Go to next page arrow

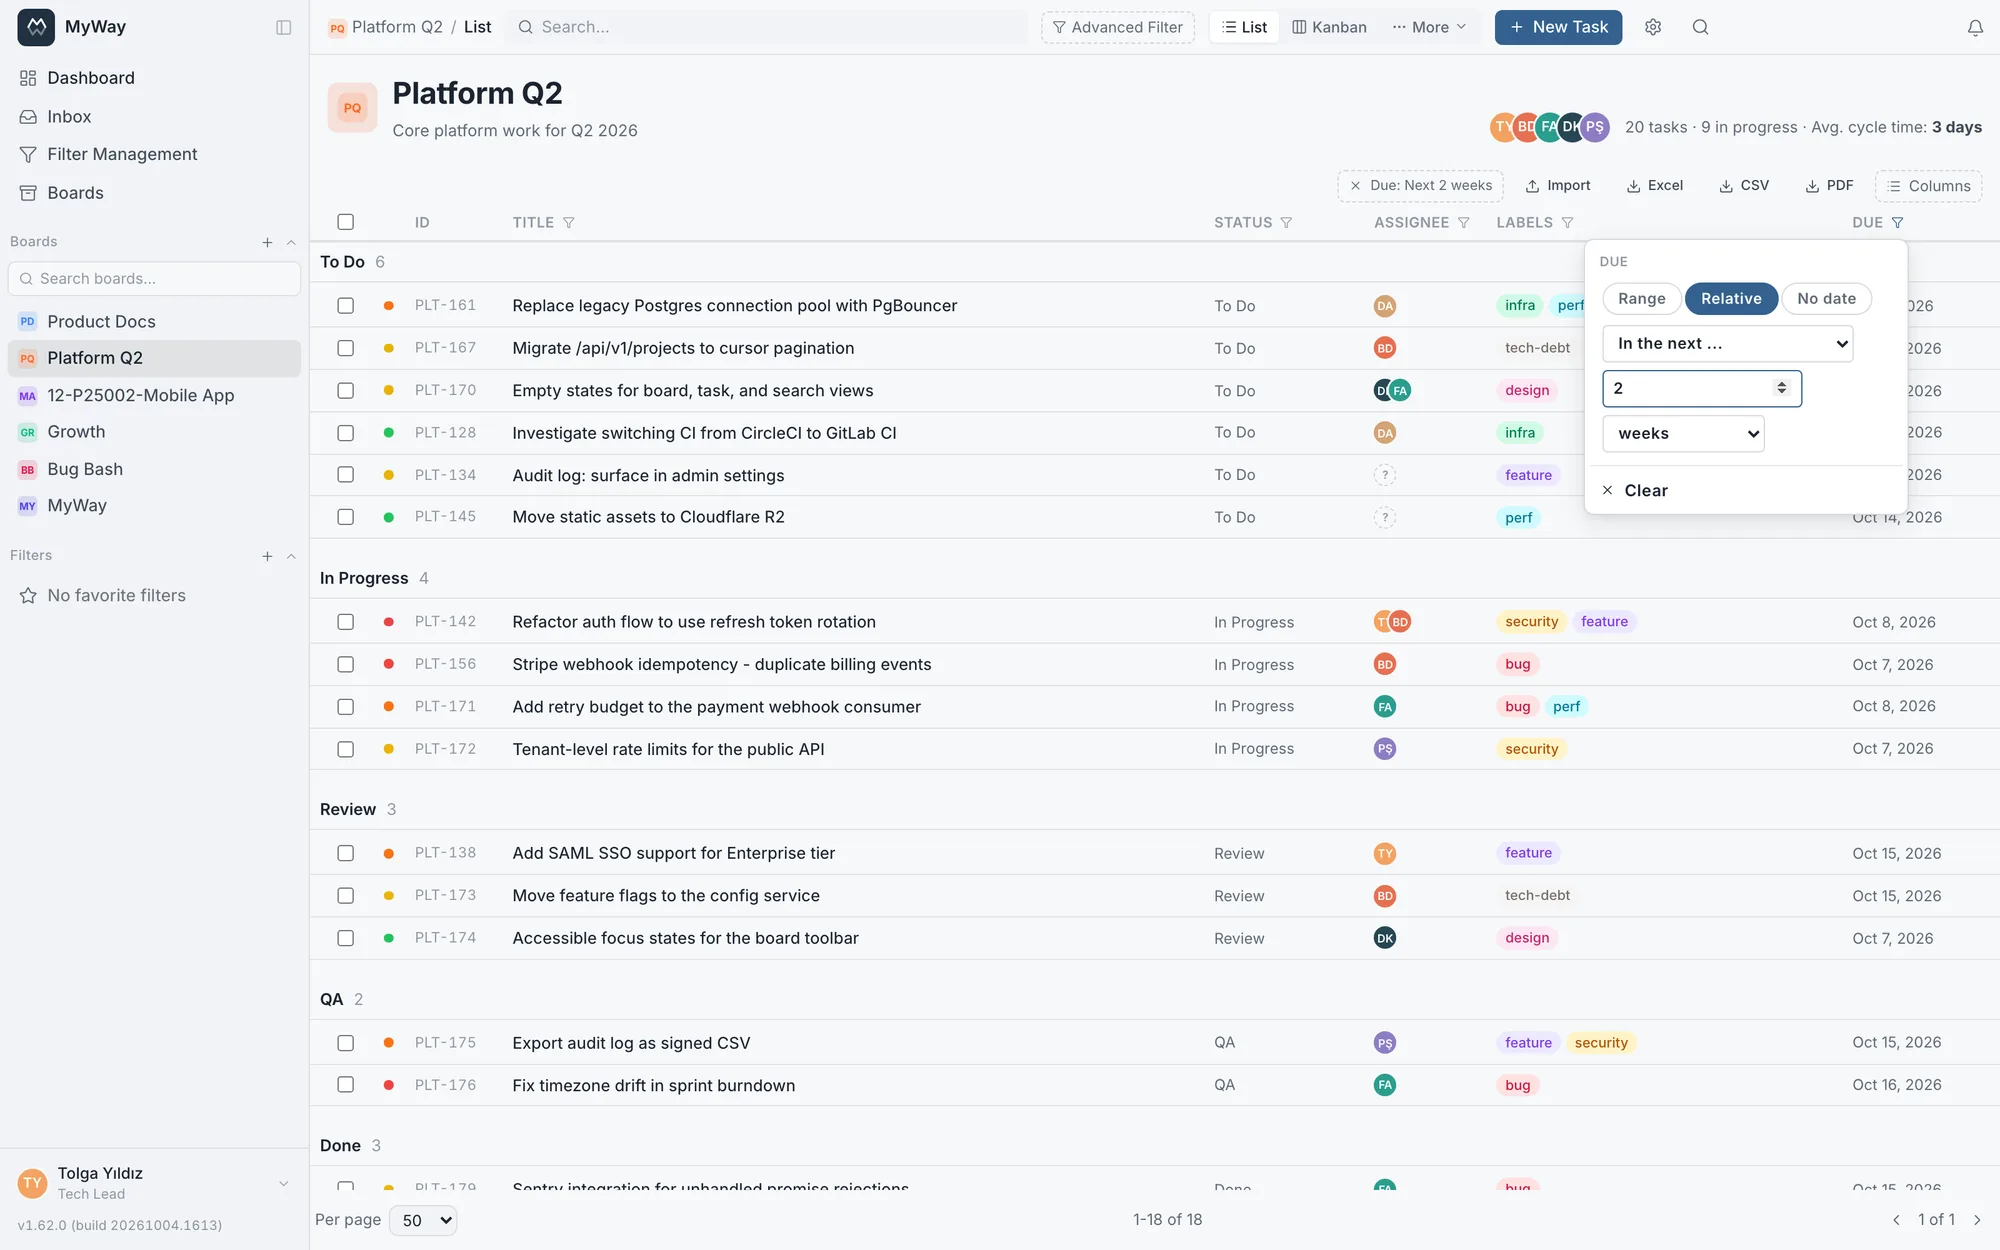click(x=1977, y=1220)
